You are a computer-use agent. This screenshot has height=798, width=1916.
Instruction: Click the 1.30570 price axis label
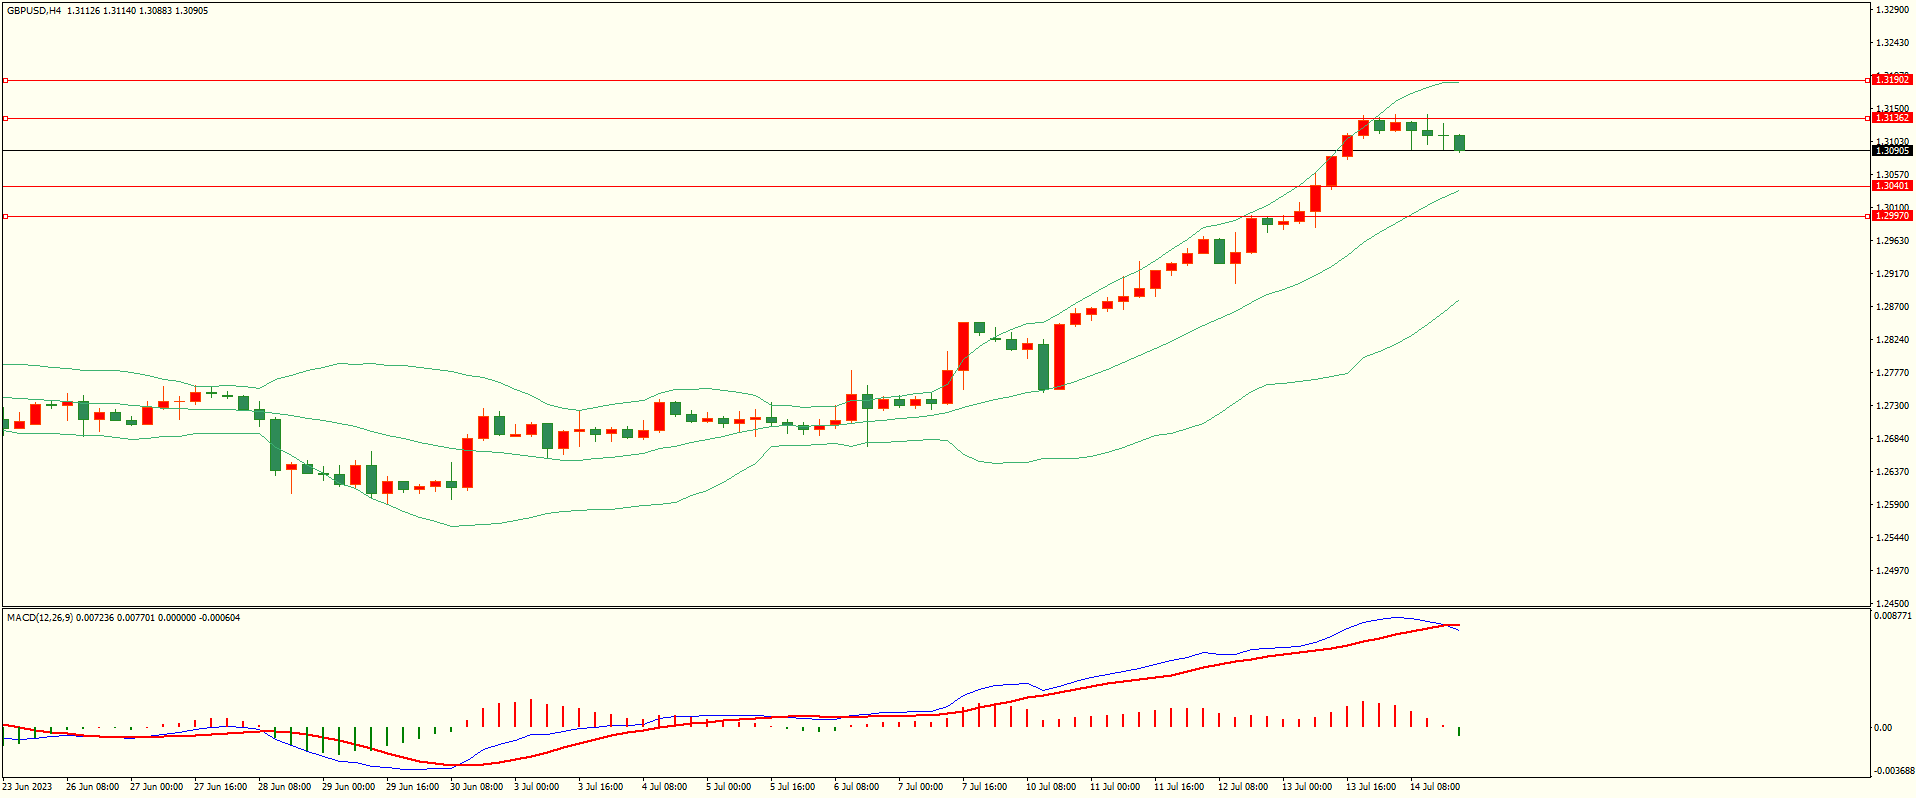1892,175
